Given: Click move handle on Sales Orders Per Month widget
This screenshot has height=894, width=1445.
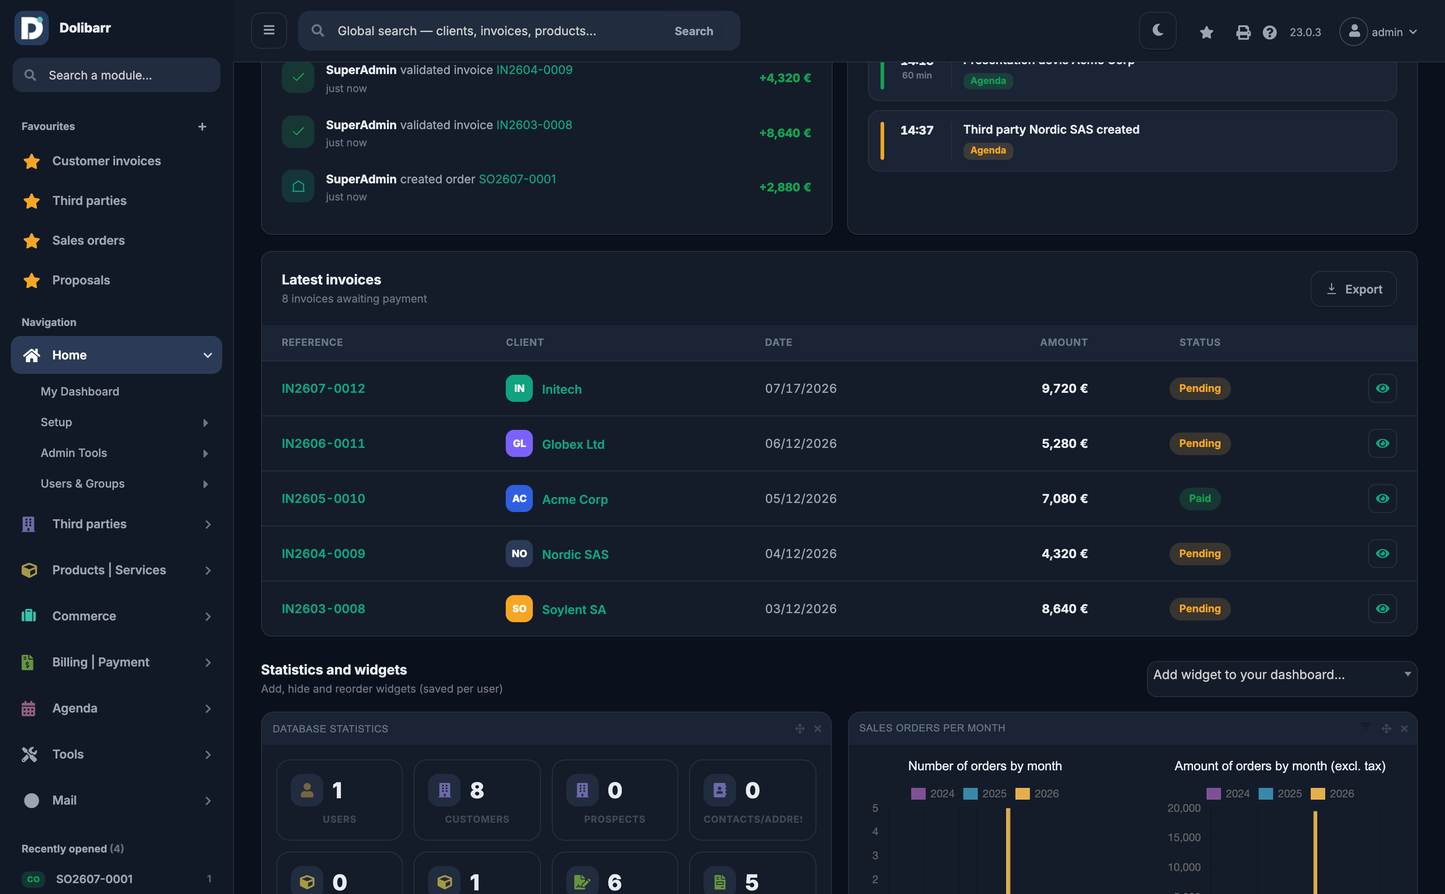Looking at the screenshot, I should 1386,729.
